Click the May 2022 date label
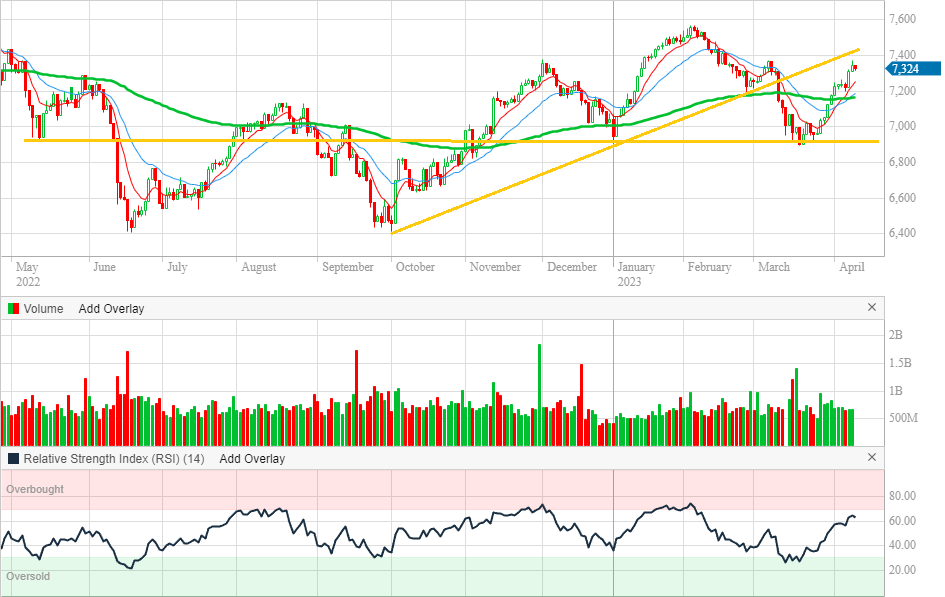945x597 pixels. (x=27, y=274)
